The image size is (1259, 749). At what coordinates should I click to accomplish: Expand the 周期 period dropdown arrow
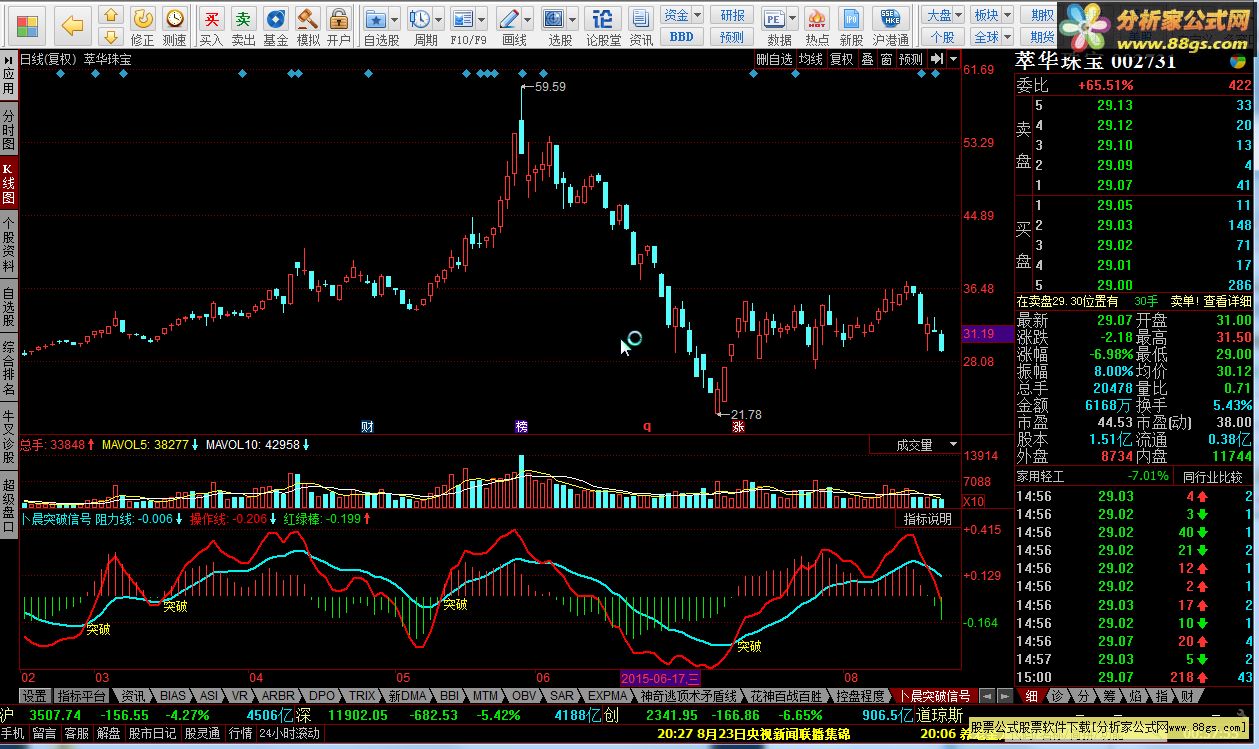coord(439,19)
